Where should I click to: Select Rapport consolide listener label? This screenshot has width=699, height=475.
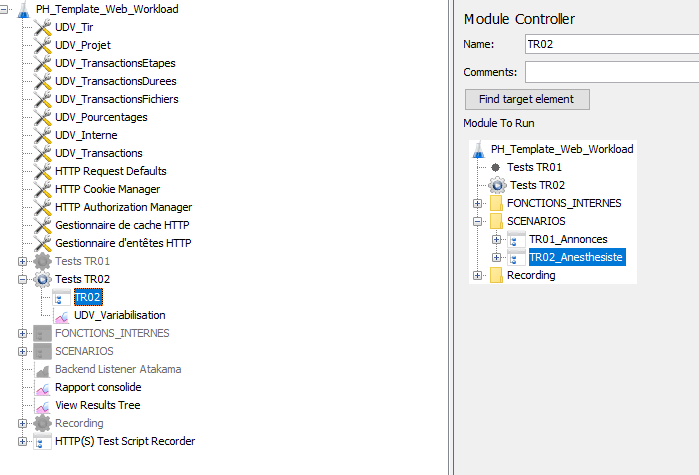(x=98, y=387)
